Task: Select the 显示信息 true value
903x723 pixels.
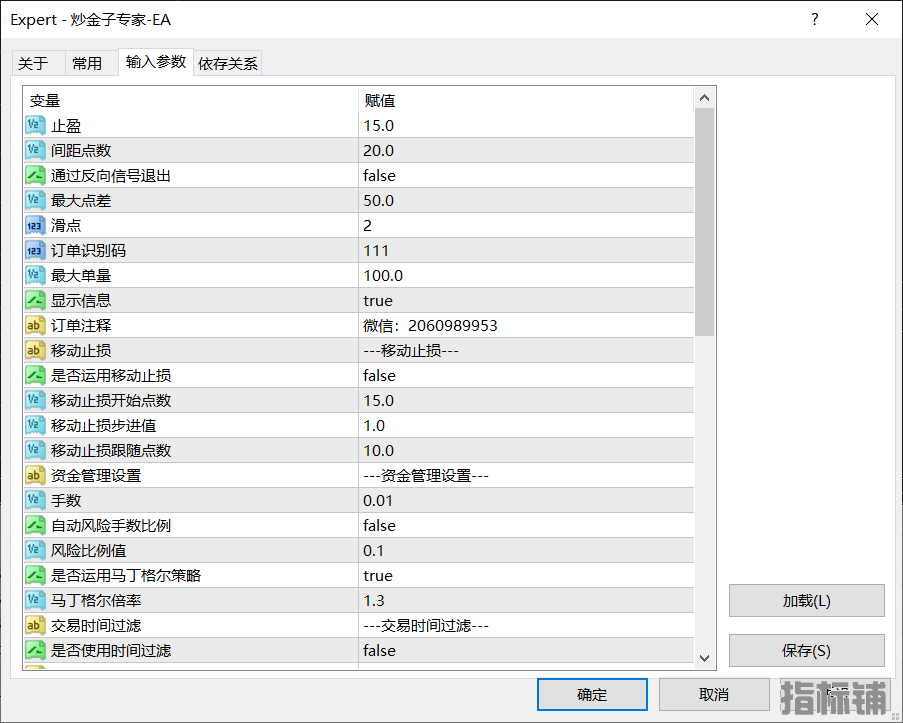Action: click(x=378, y=300)
